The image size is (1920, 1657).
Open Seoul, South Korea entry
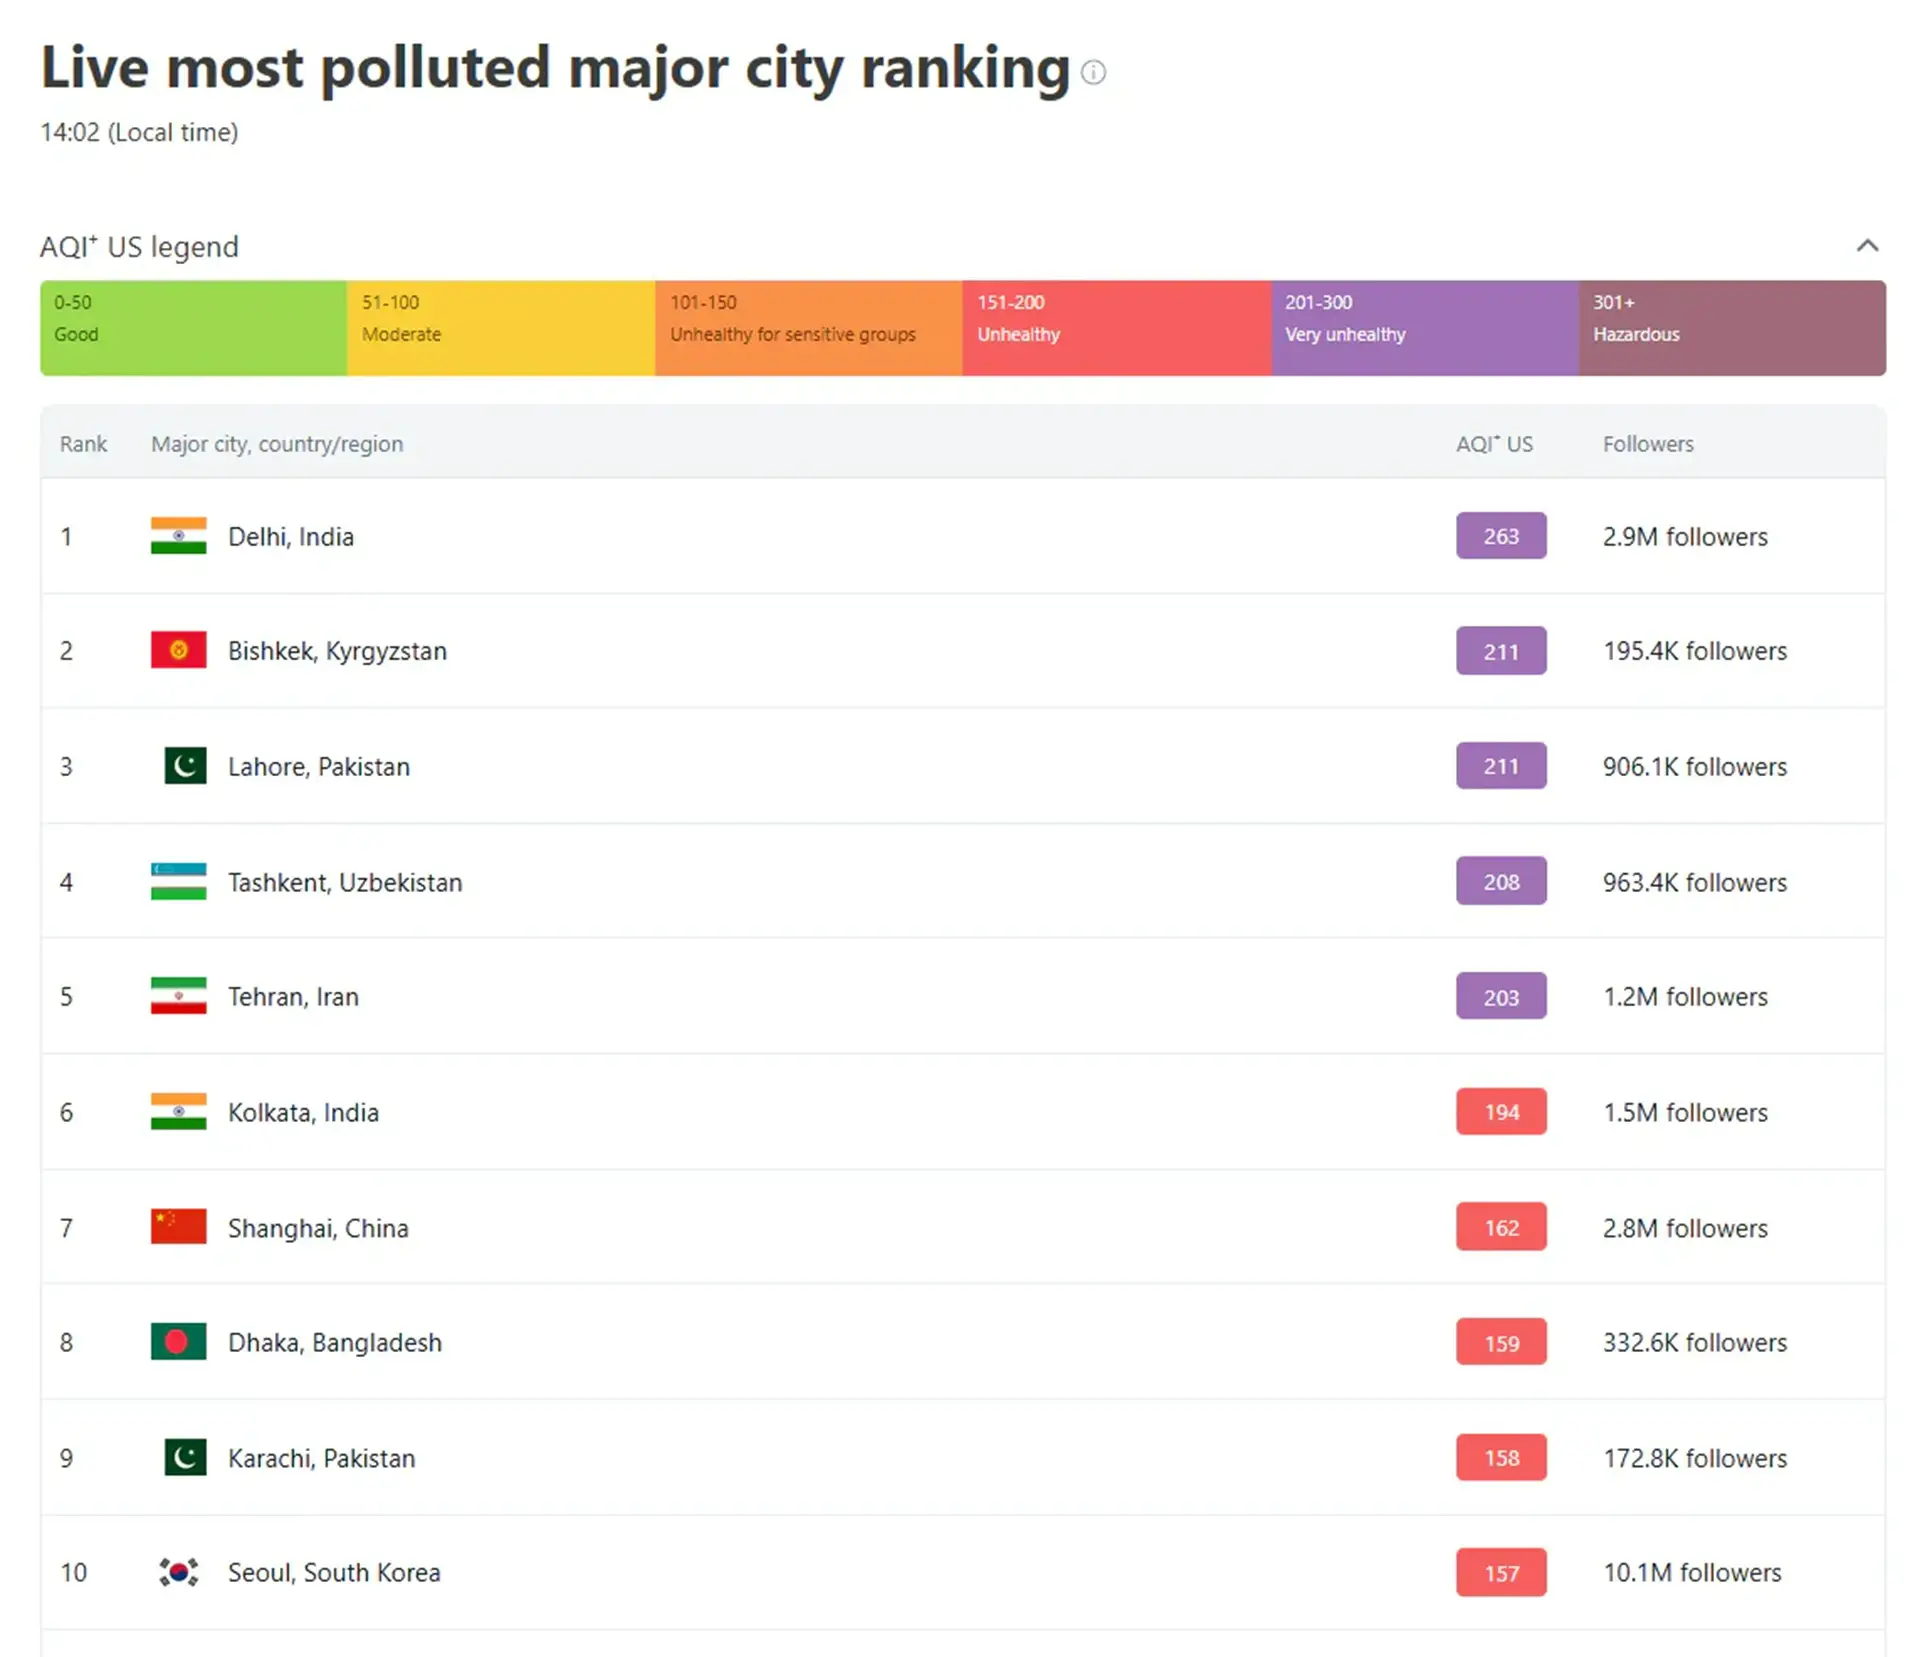334,1572
